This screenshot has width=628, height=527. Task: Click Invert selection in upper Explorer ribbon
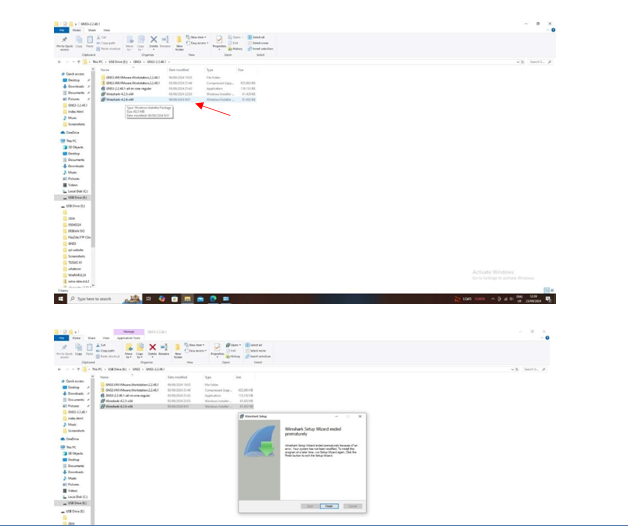point(260,48)
